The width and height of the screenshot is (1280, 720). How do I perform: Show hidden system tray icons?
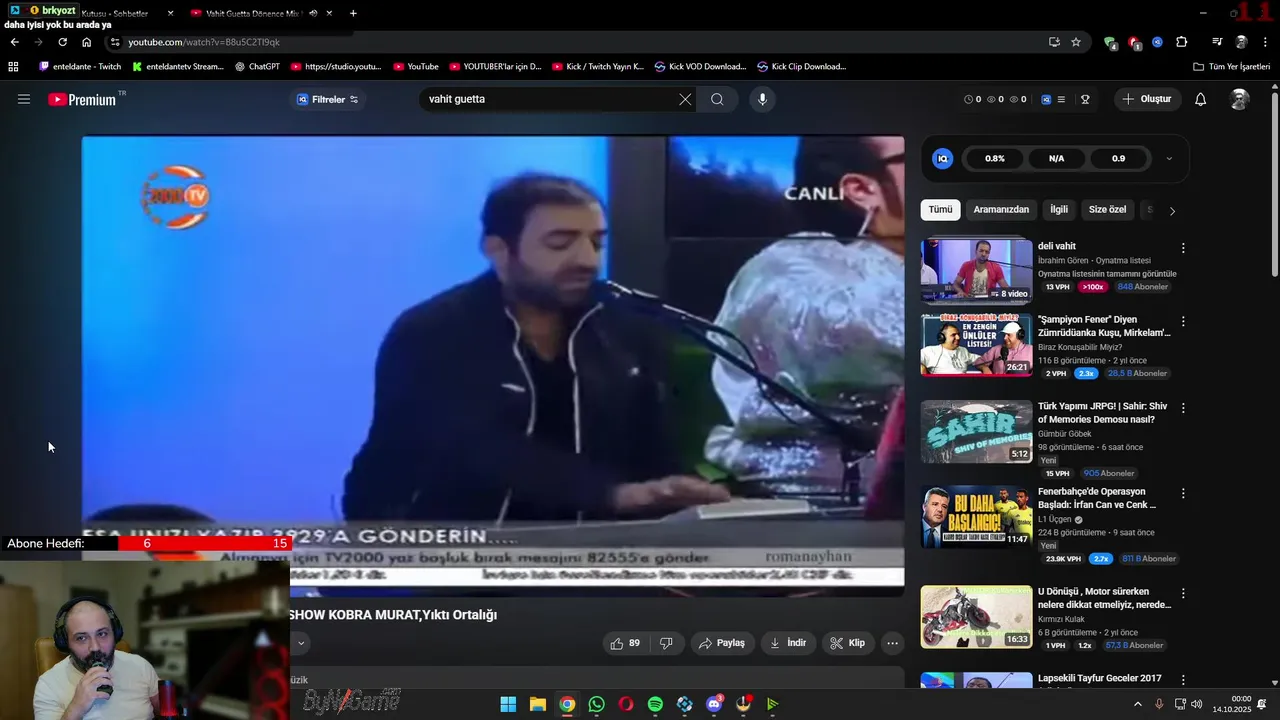[1137, 704]
